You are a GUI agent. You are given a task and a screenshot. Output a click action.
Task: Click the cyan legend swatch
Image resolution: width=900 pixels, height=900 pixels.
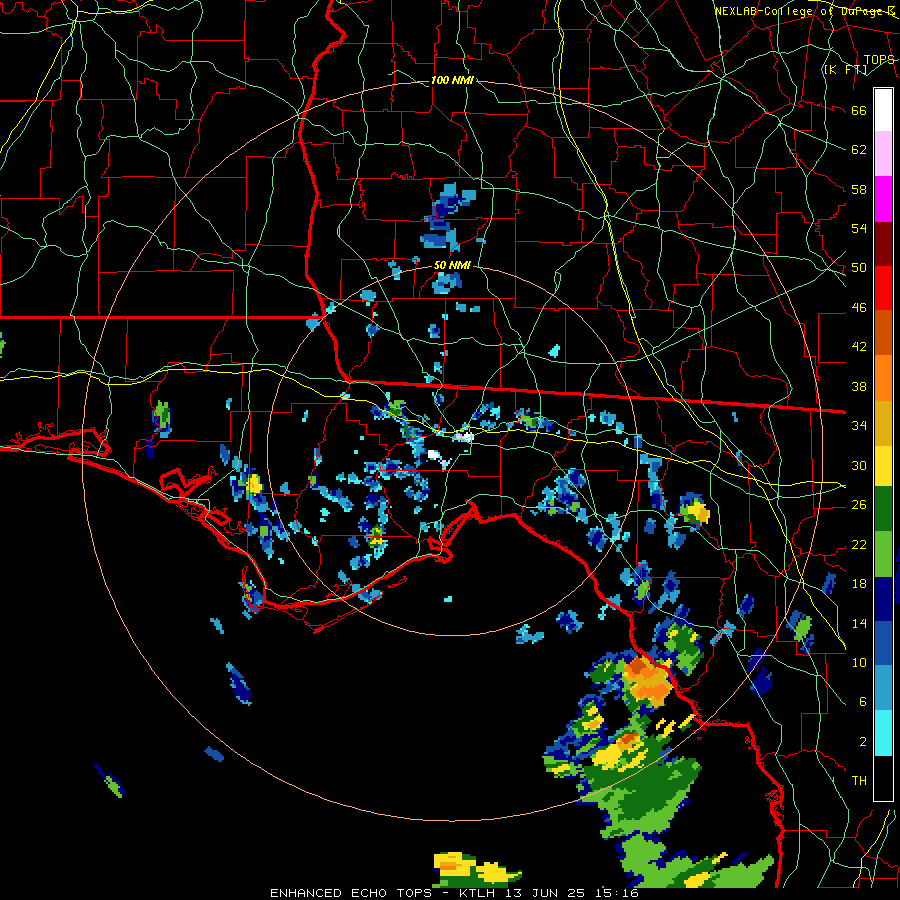(x=883, y=733)
